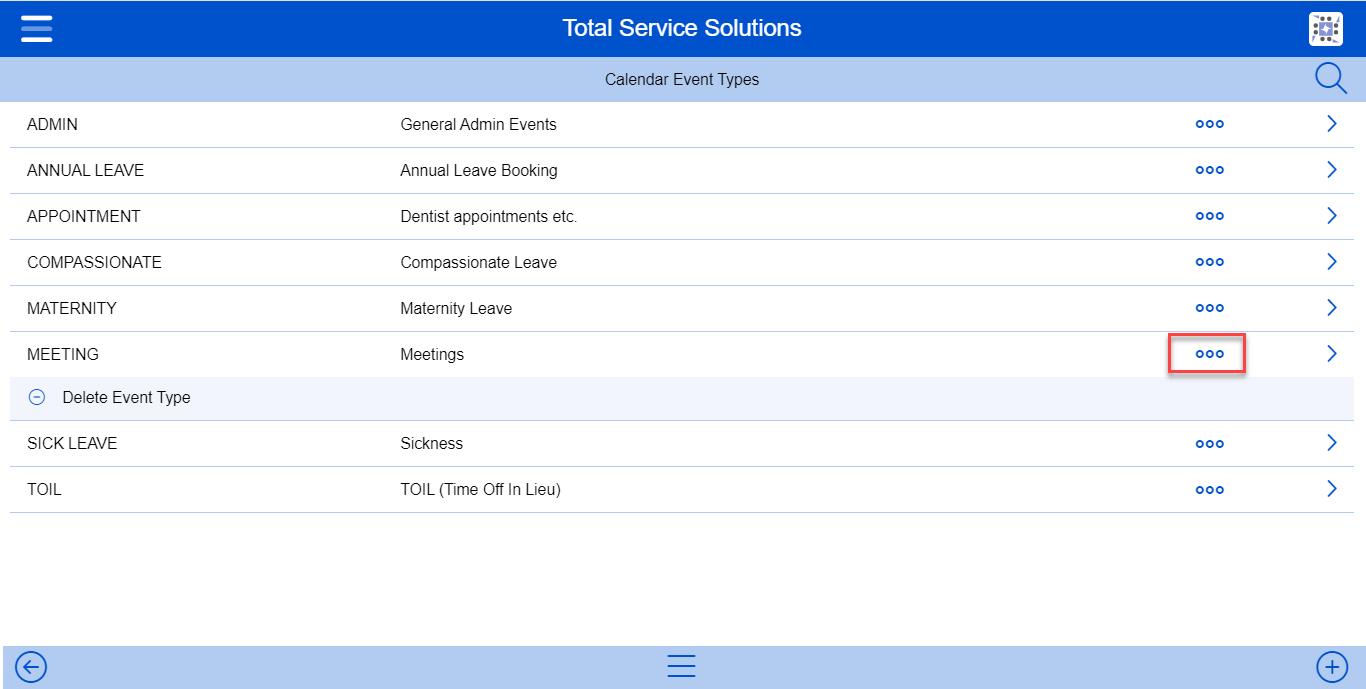Click Calendar Event Types heading
Image resolution: width=1366 pixels, height=689 pixels.
point(682,80)
